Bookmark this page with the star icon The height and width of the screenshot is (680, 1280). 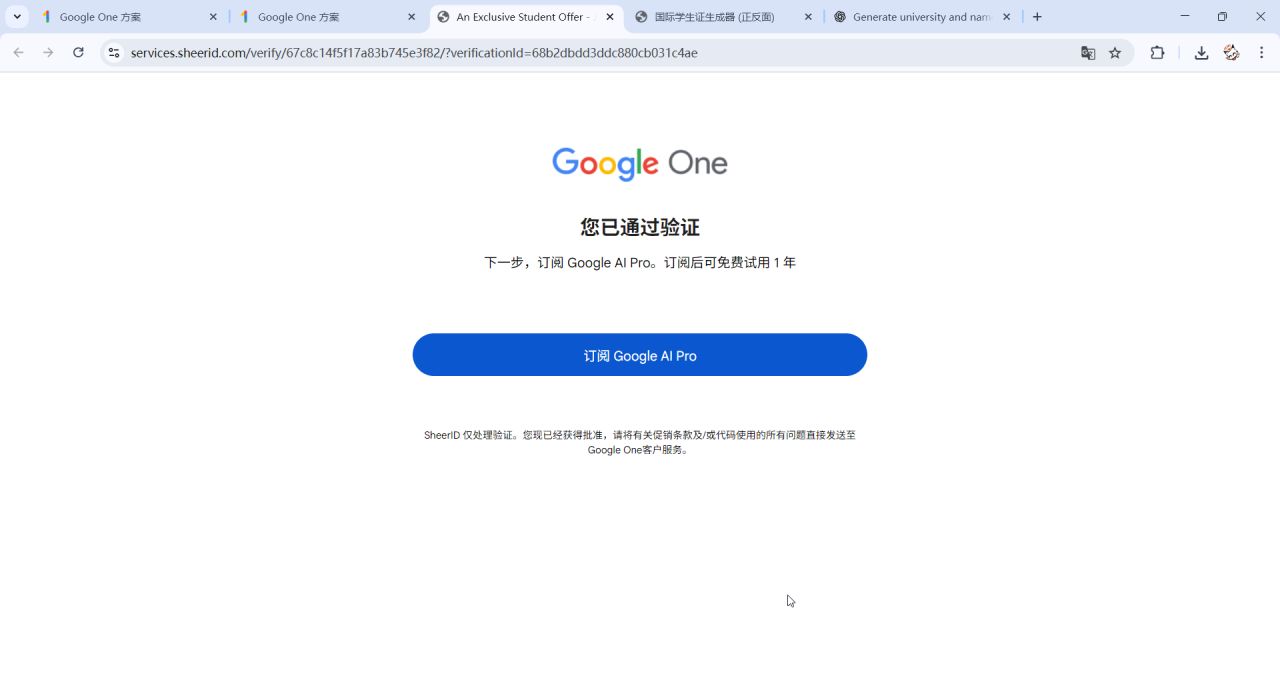tap(1115, 53)
